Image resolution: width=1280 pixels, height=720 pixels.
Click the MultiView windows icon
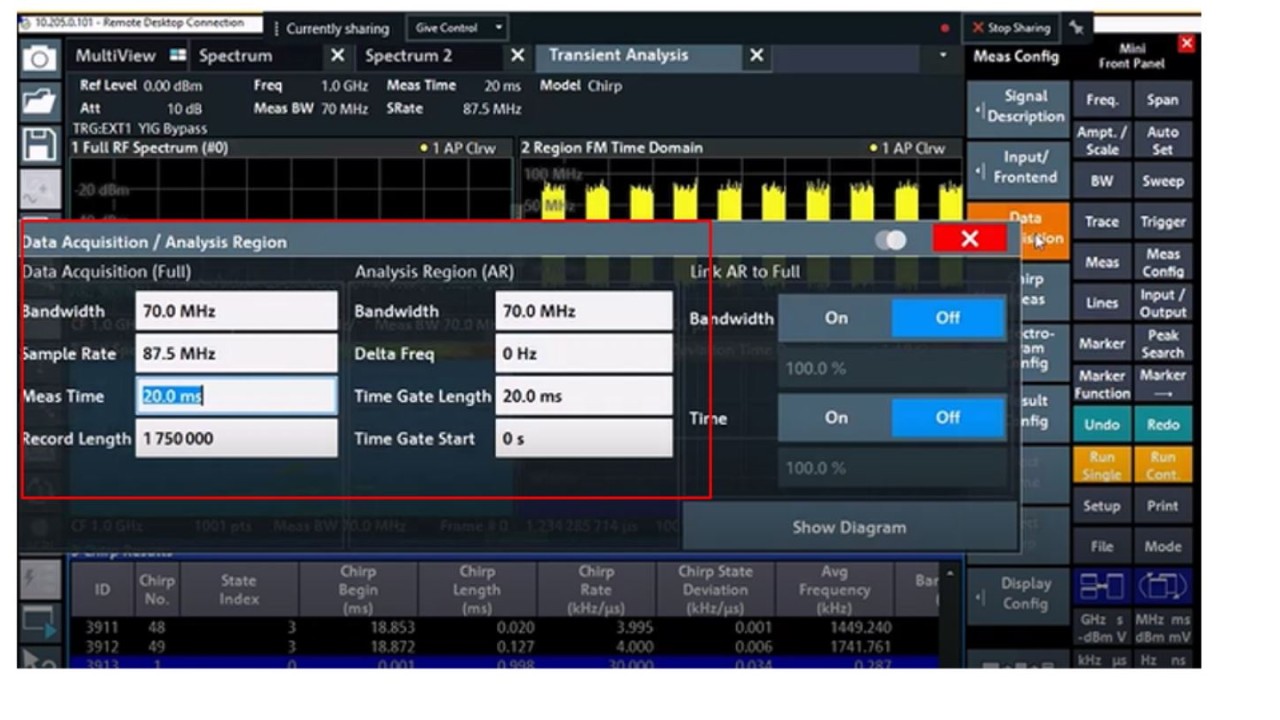click(x=178, y=56)
